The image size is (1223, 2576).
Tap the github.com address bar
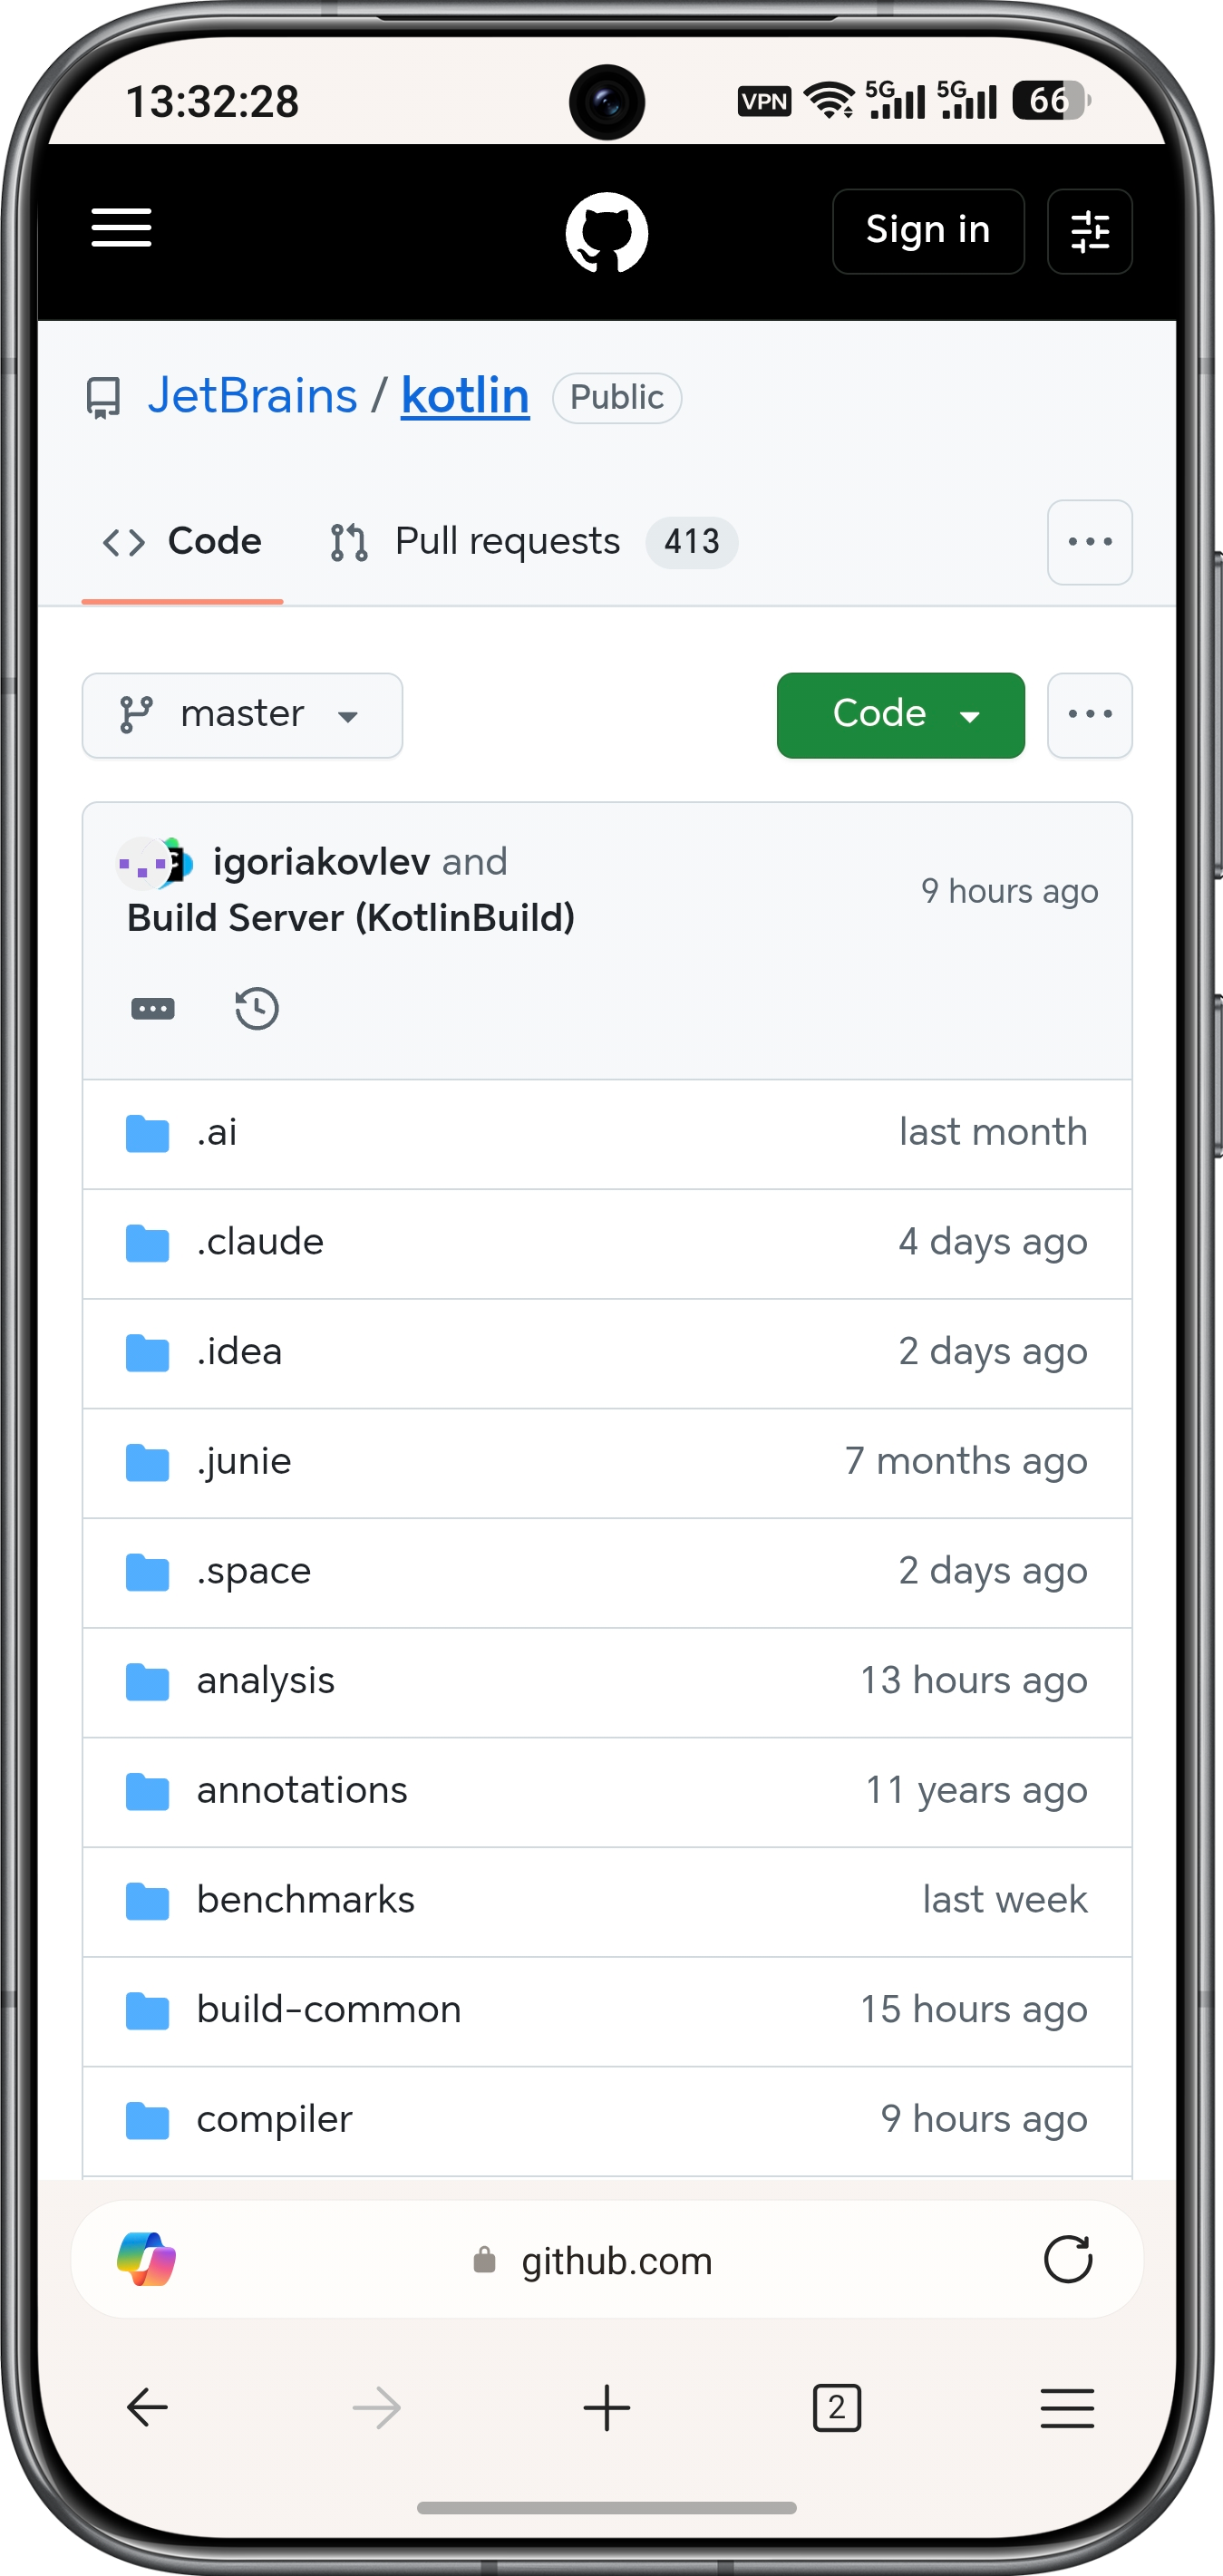pyautogui.click(x=607, y=2259)
